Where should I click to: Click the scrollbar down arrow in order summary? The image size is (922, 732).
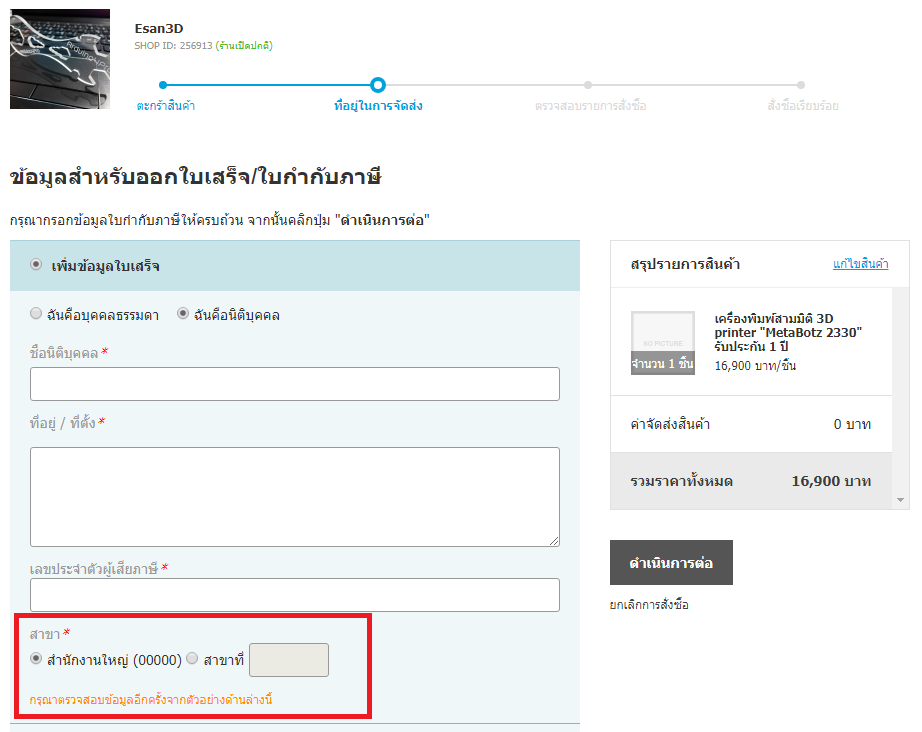(901, 500)
